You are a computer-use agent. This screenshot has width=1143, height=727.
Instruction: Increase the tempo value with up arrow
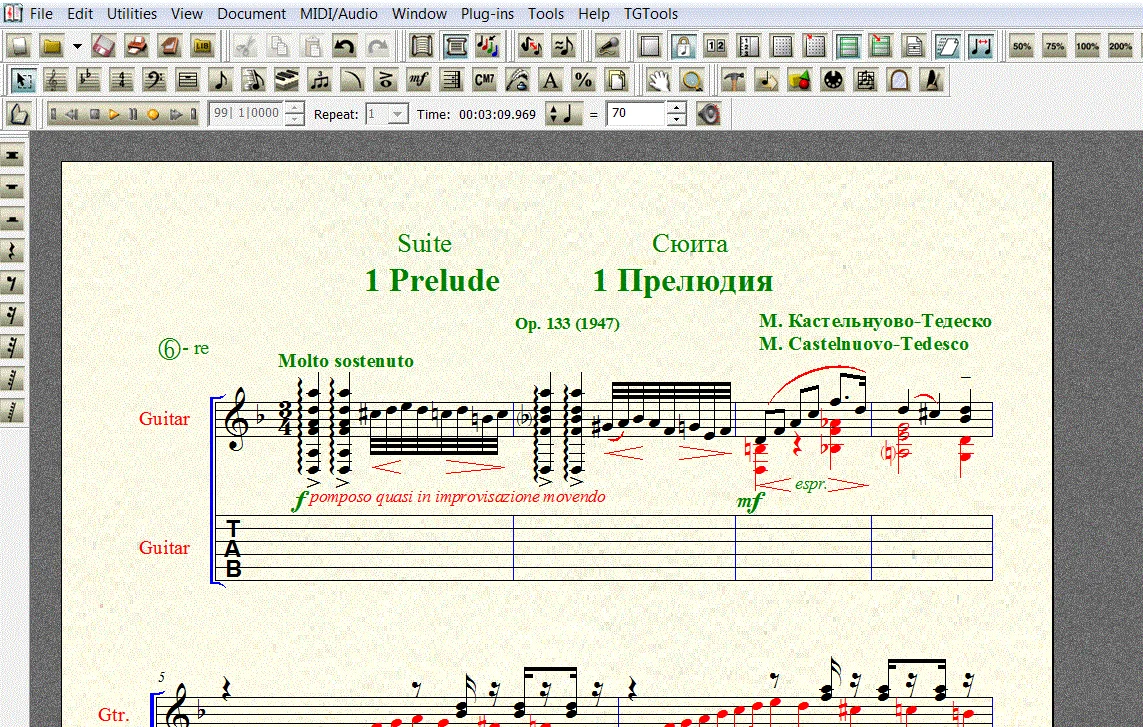[676, 108]
